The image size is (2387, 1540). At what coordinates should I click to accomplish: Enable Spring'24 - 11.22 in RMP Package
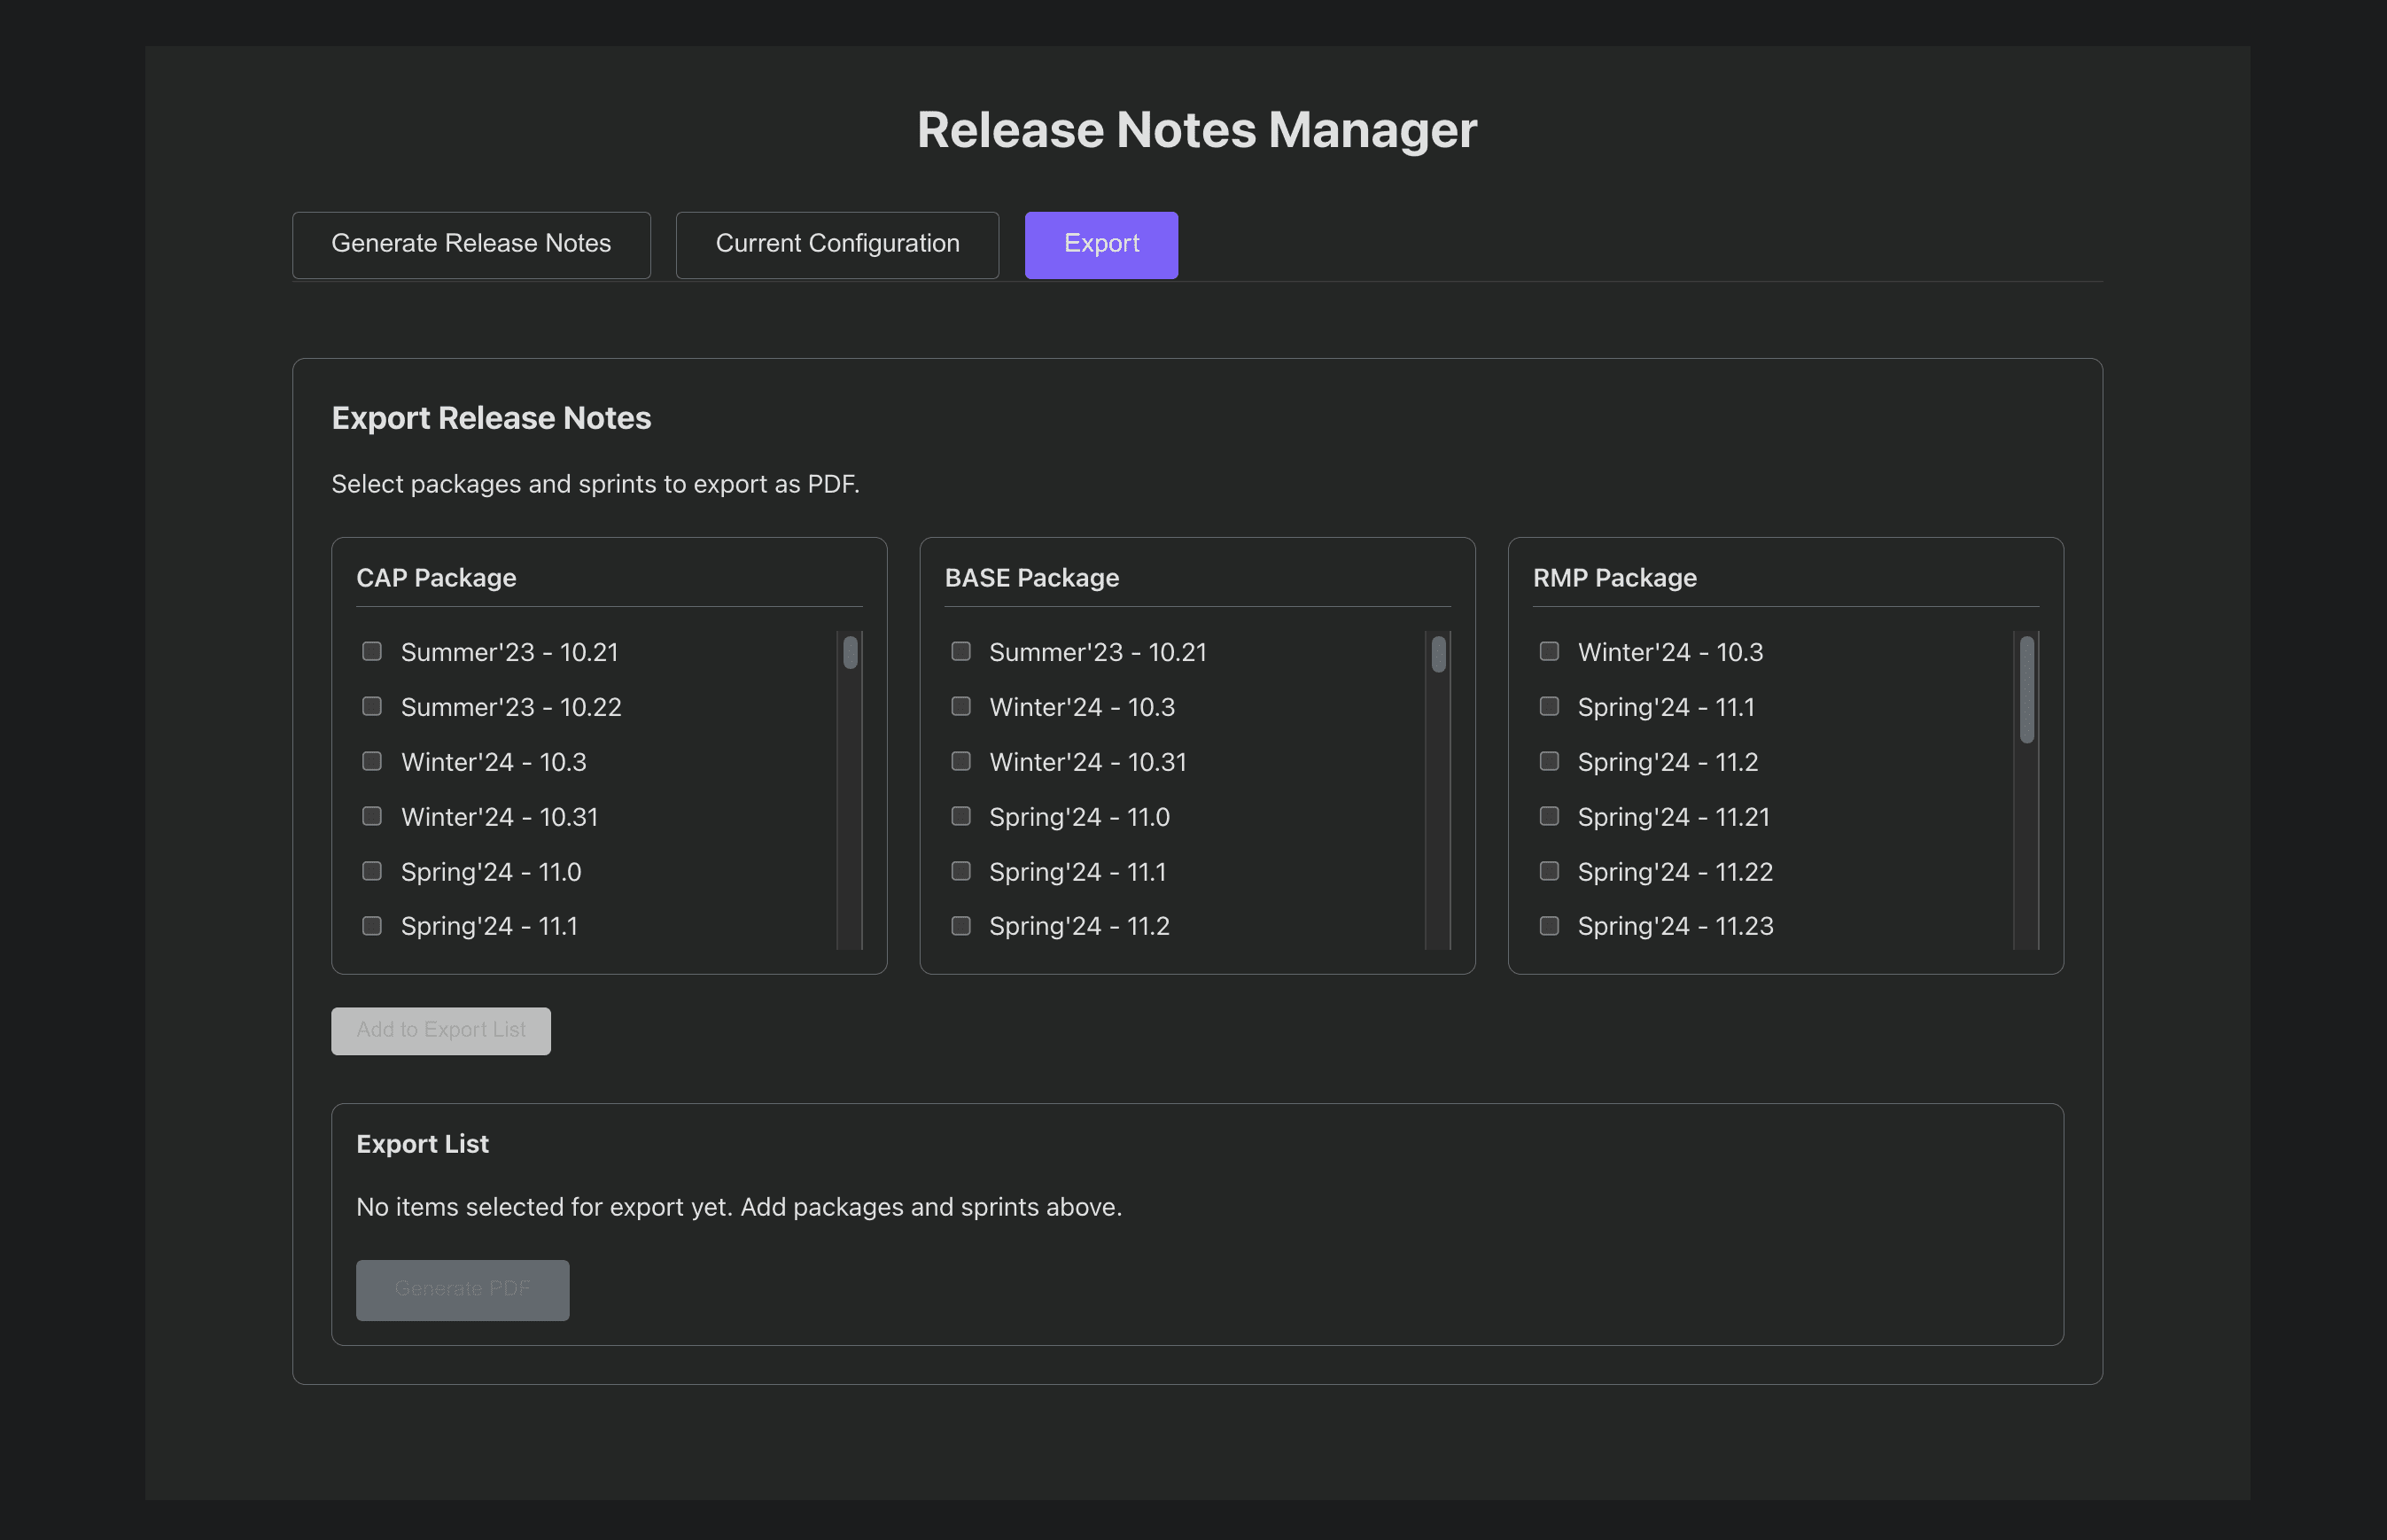[1549, 872]
